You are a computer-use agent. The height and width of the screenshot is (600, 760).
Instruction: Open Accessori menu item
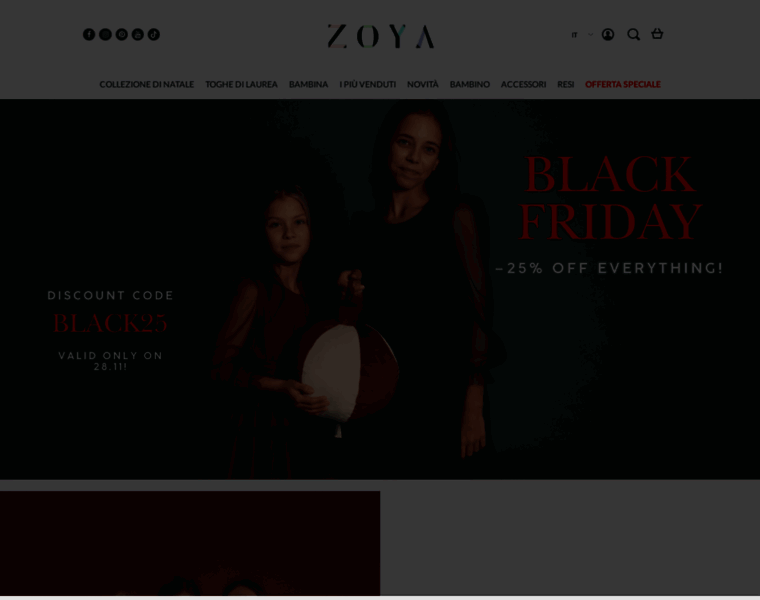point(523,84)
